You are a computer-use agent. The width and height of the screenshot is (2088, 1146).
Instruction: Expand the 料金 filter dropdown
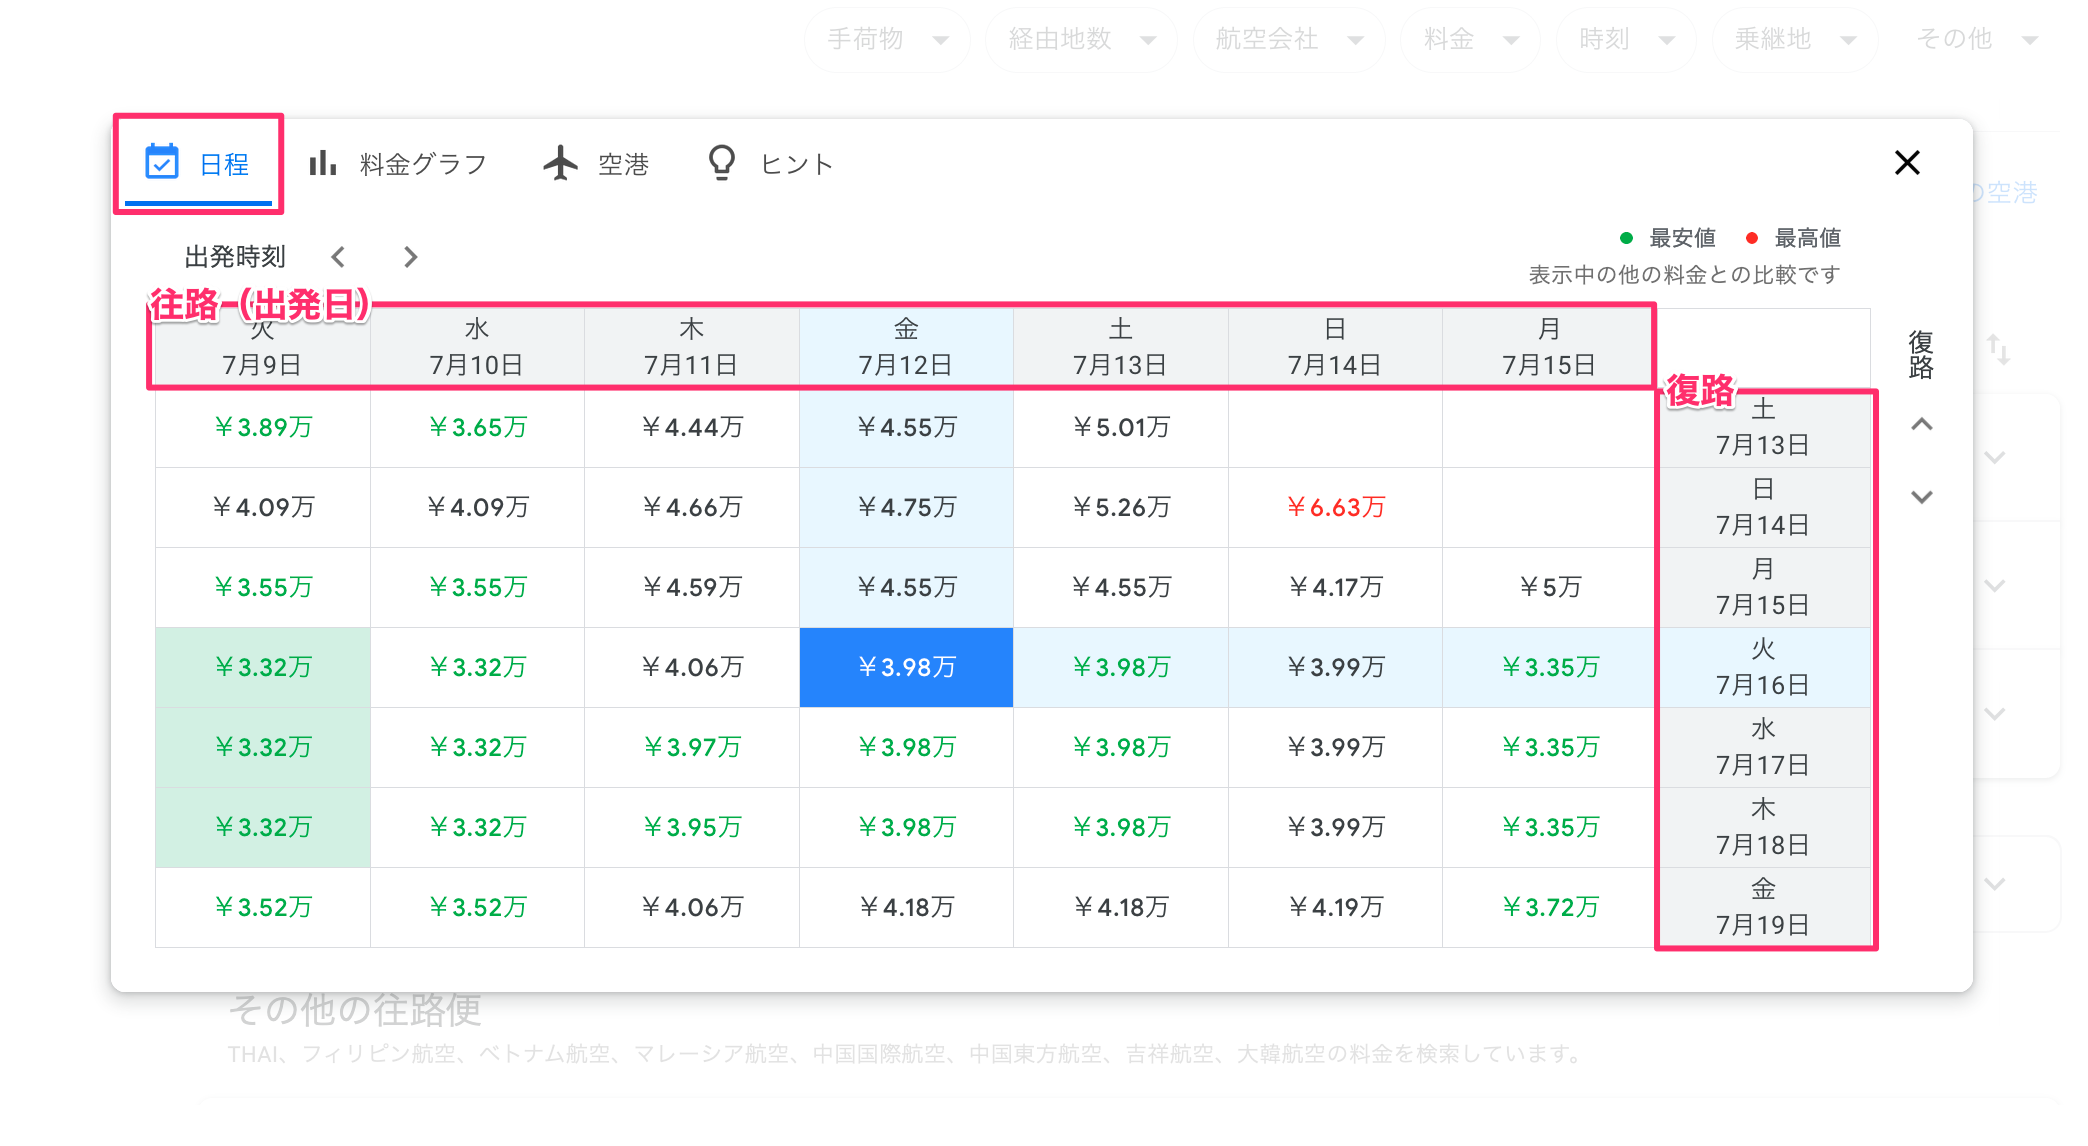(1470, 39)
